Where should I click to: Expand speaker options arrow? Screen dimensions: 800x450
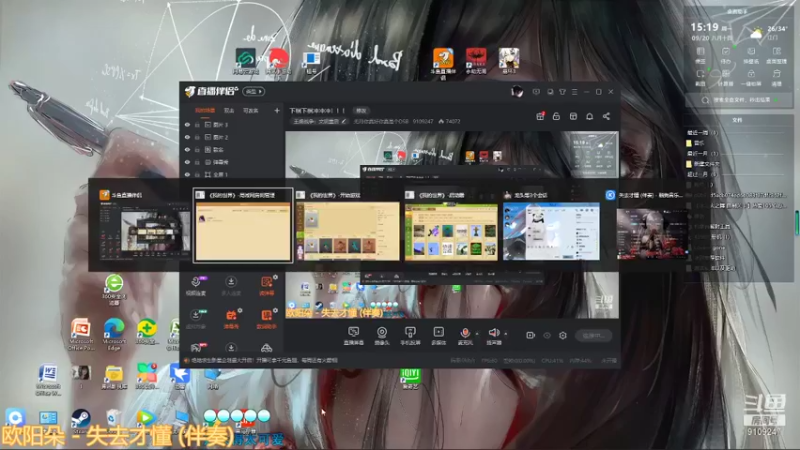pos(506,334)
